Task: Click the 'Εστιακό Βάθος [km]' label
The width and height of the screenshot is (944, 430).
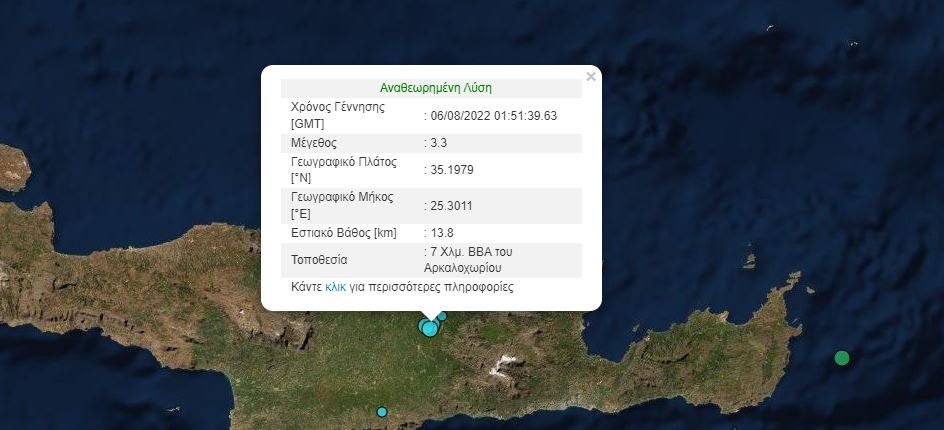Action: pos(343,234)
